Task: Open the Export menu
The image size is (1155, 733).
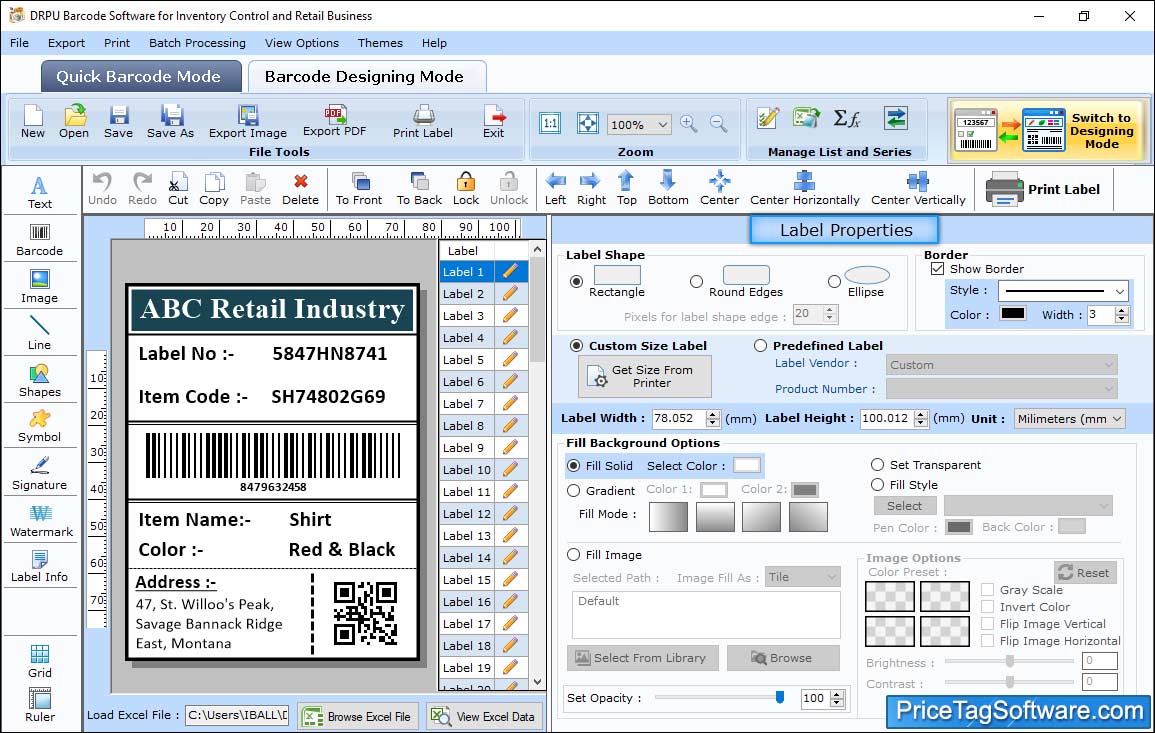Action: click(66, 43)
